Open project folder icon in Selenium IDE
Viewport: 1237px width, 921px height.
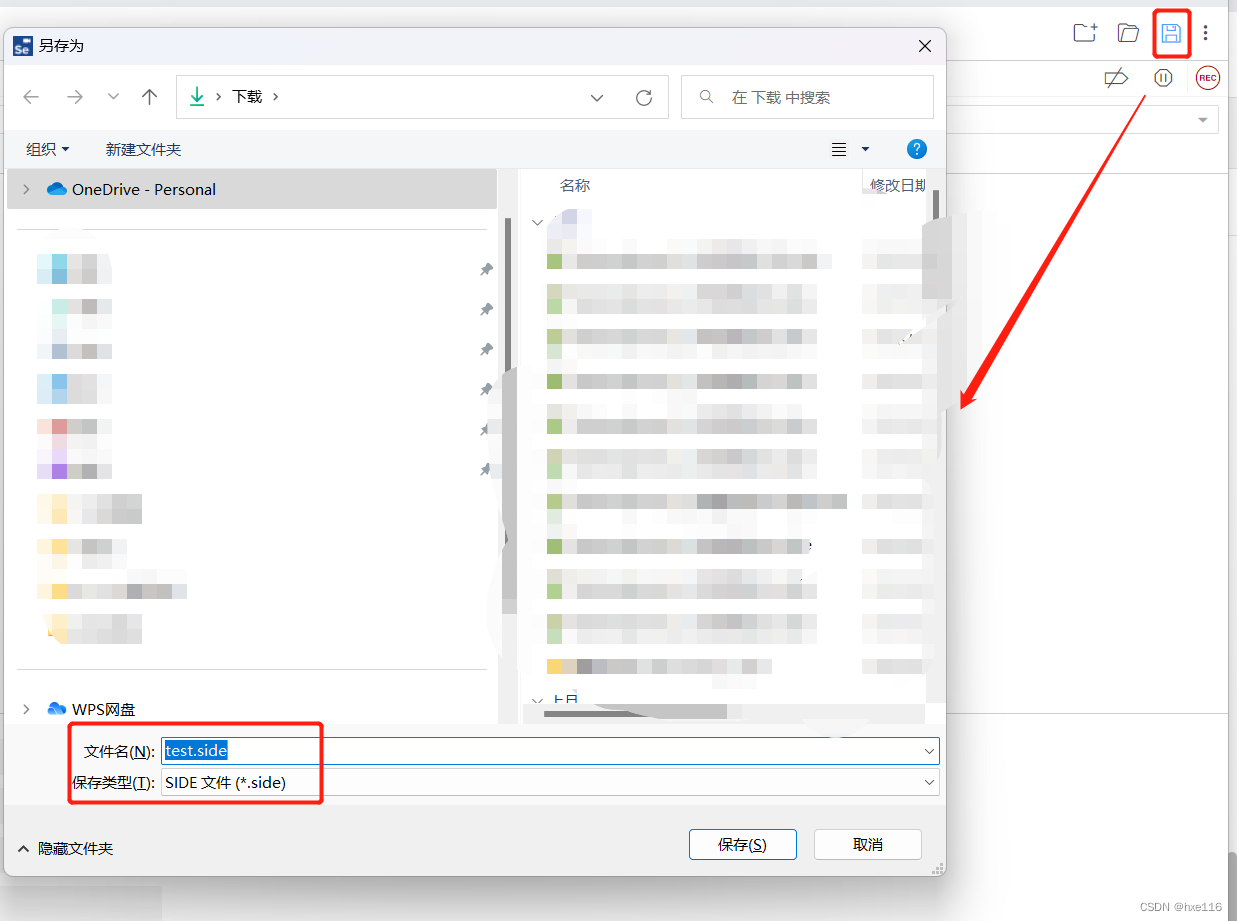[x=1128, y=33]
